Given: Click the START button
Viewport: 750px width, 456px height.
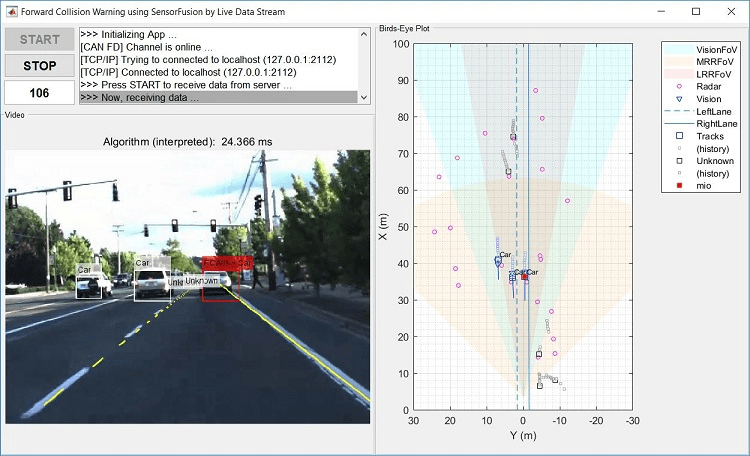Looking at the screenshot, I should pos(40,39).
